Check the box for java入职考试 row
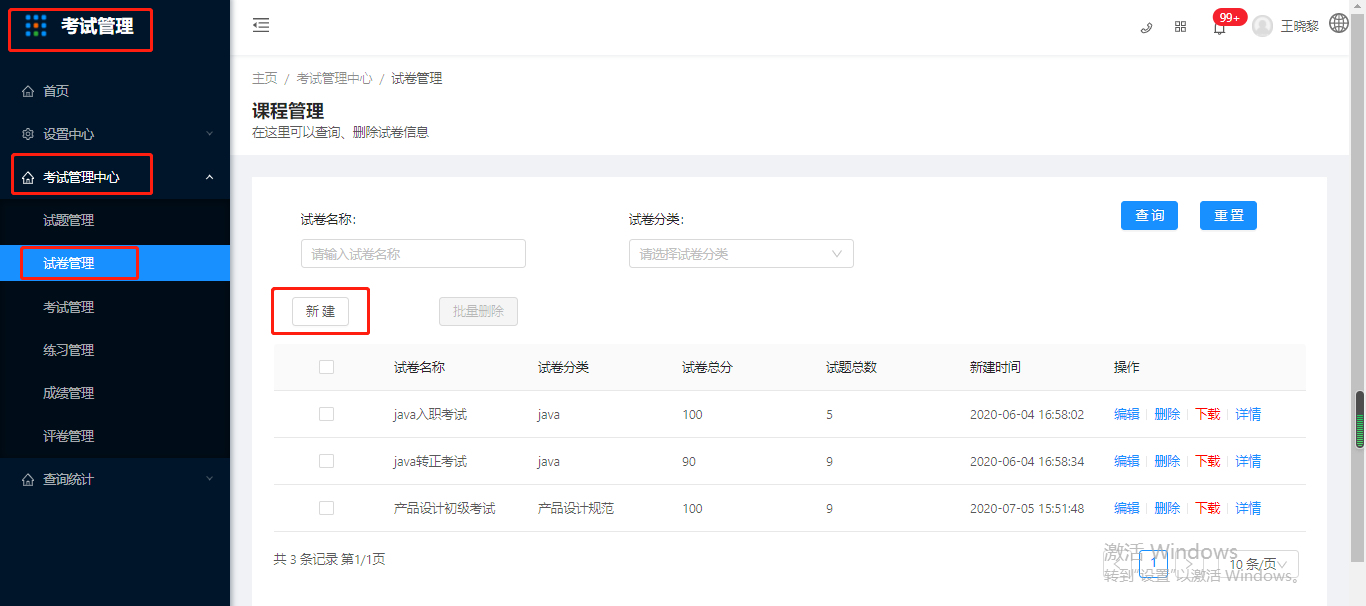1366x606 pixels. pos(326,414)
